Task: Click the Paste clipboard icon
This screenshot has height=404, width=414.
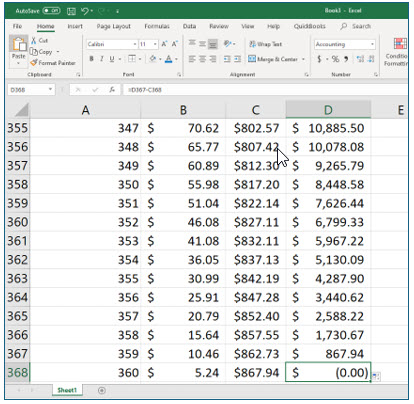Action: [19, 44]
